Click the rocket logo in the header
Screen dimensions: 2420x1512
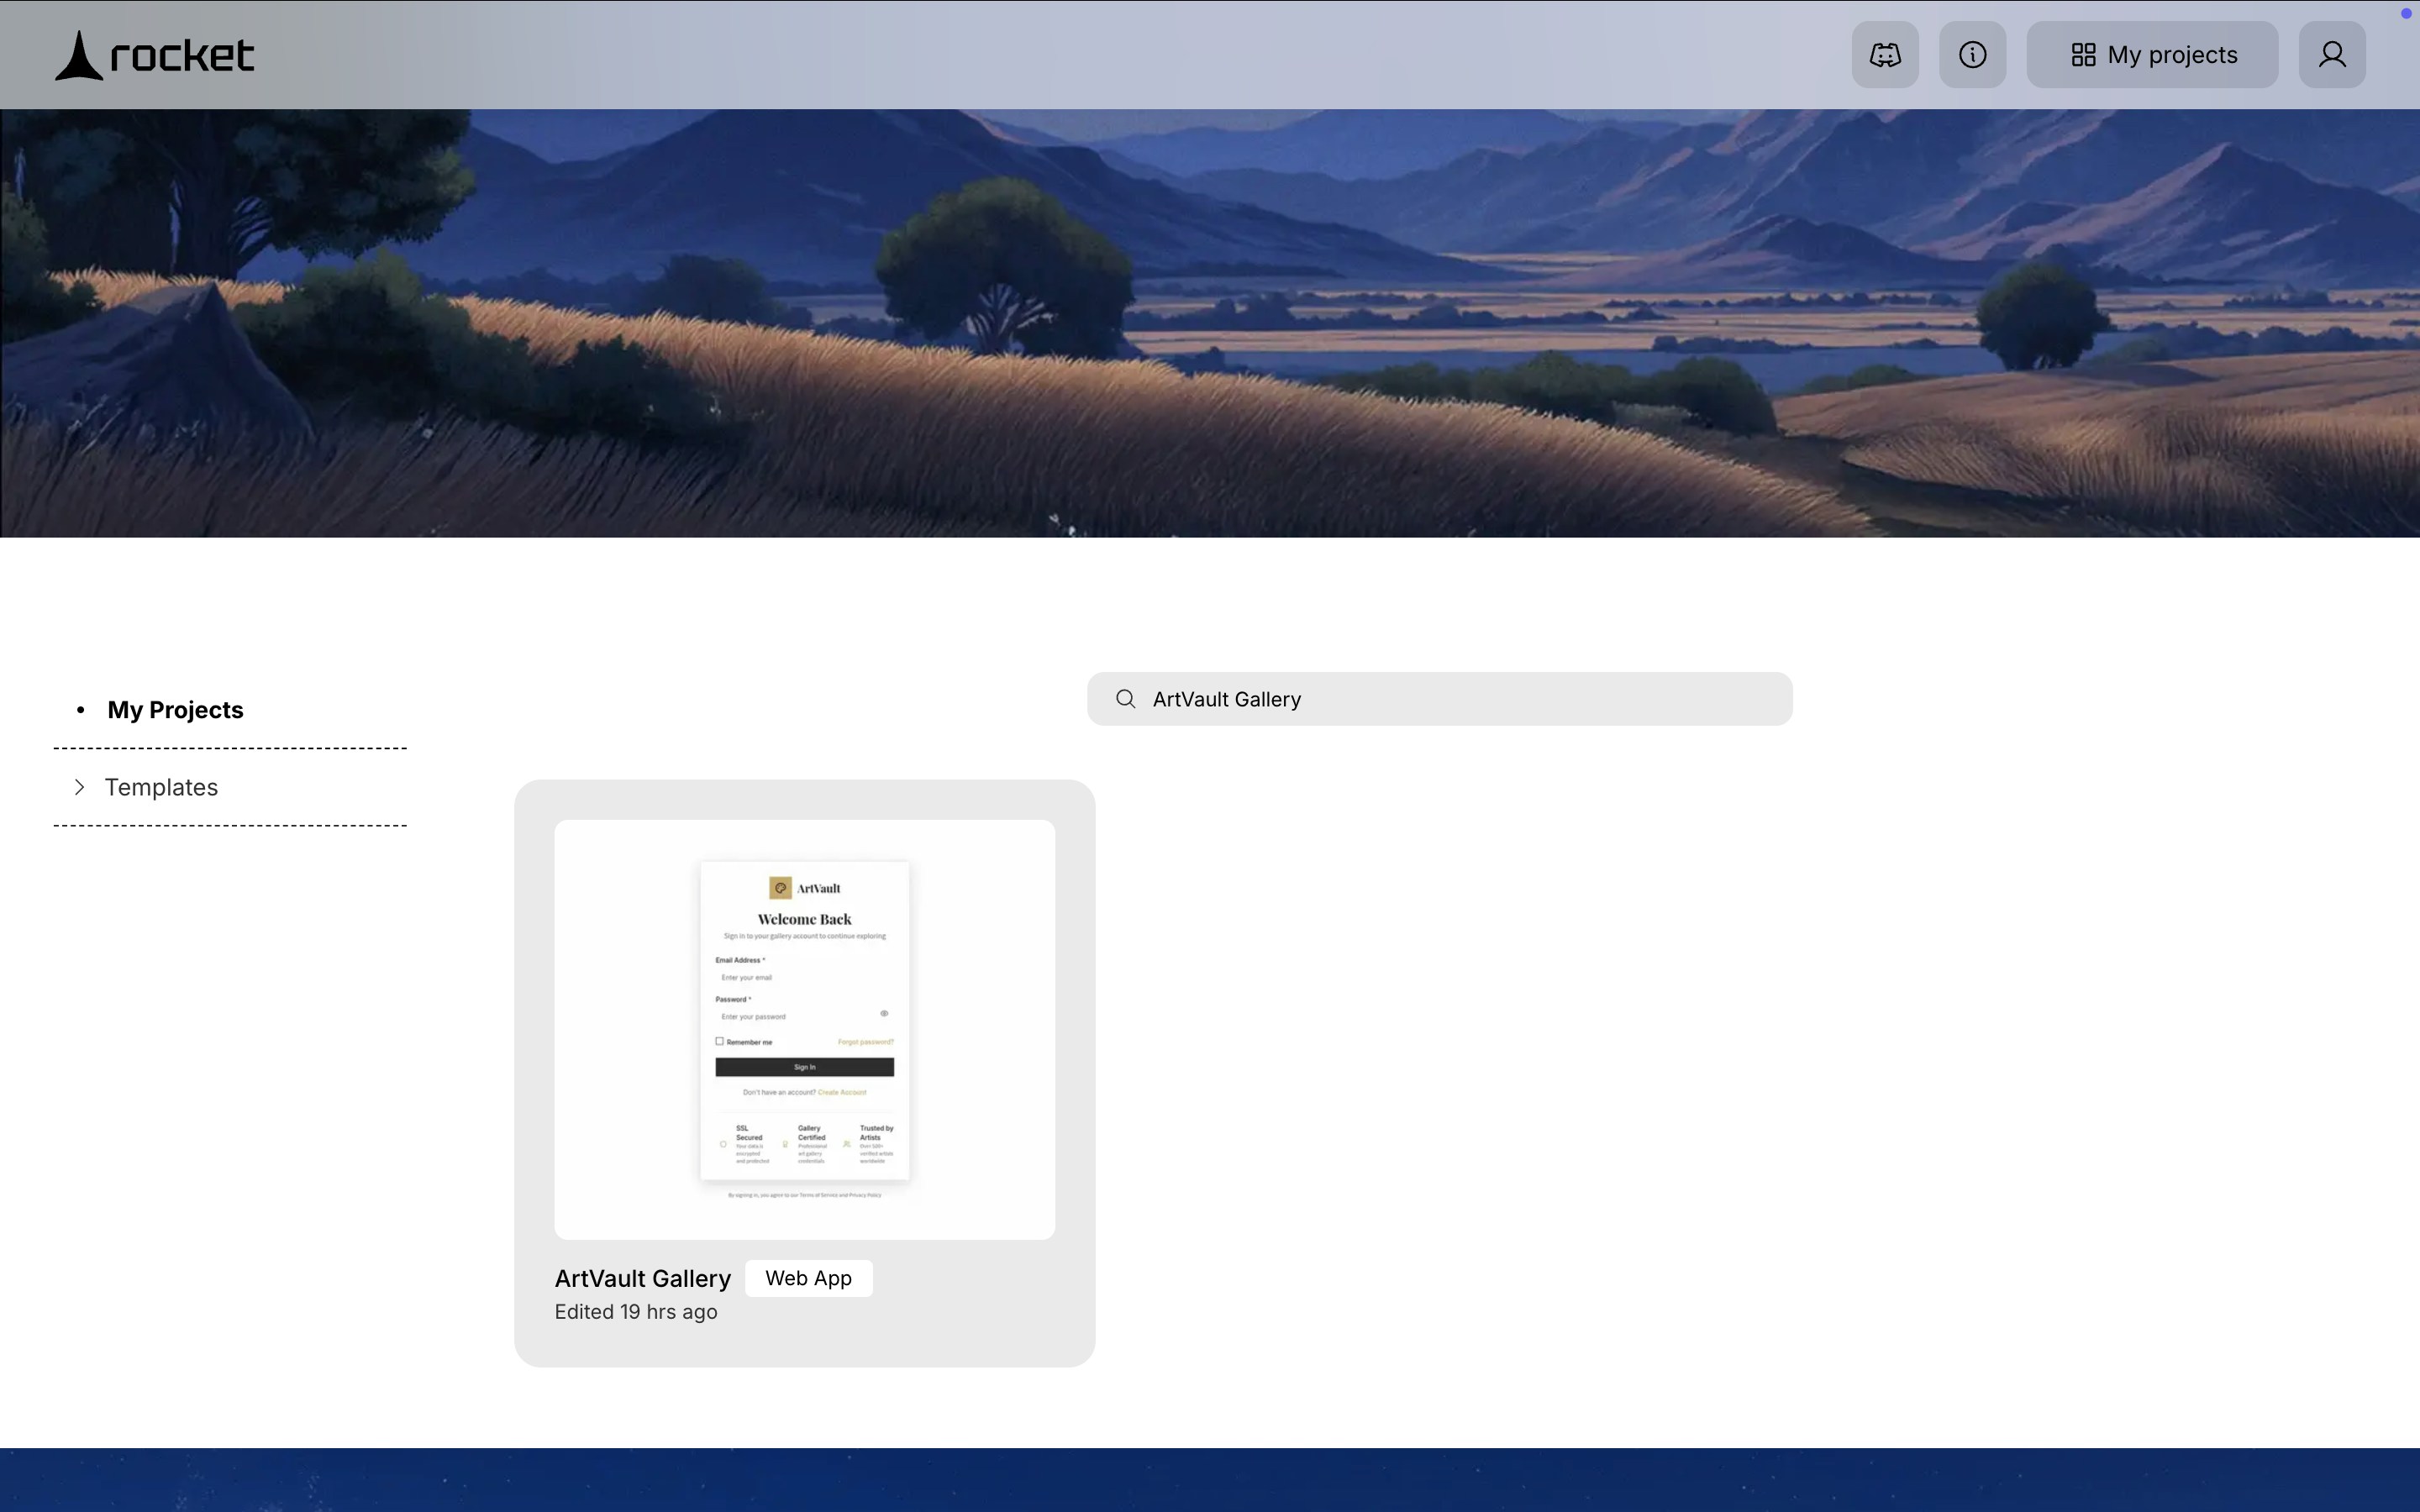pyautogui.click(x=152, y=54)
